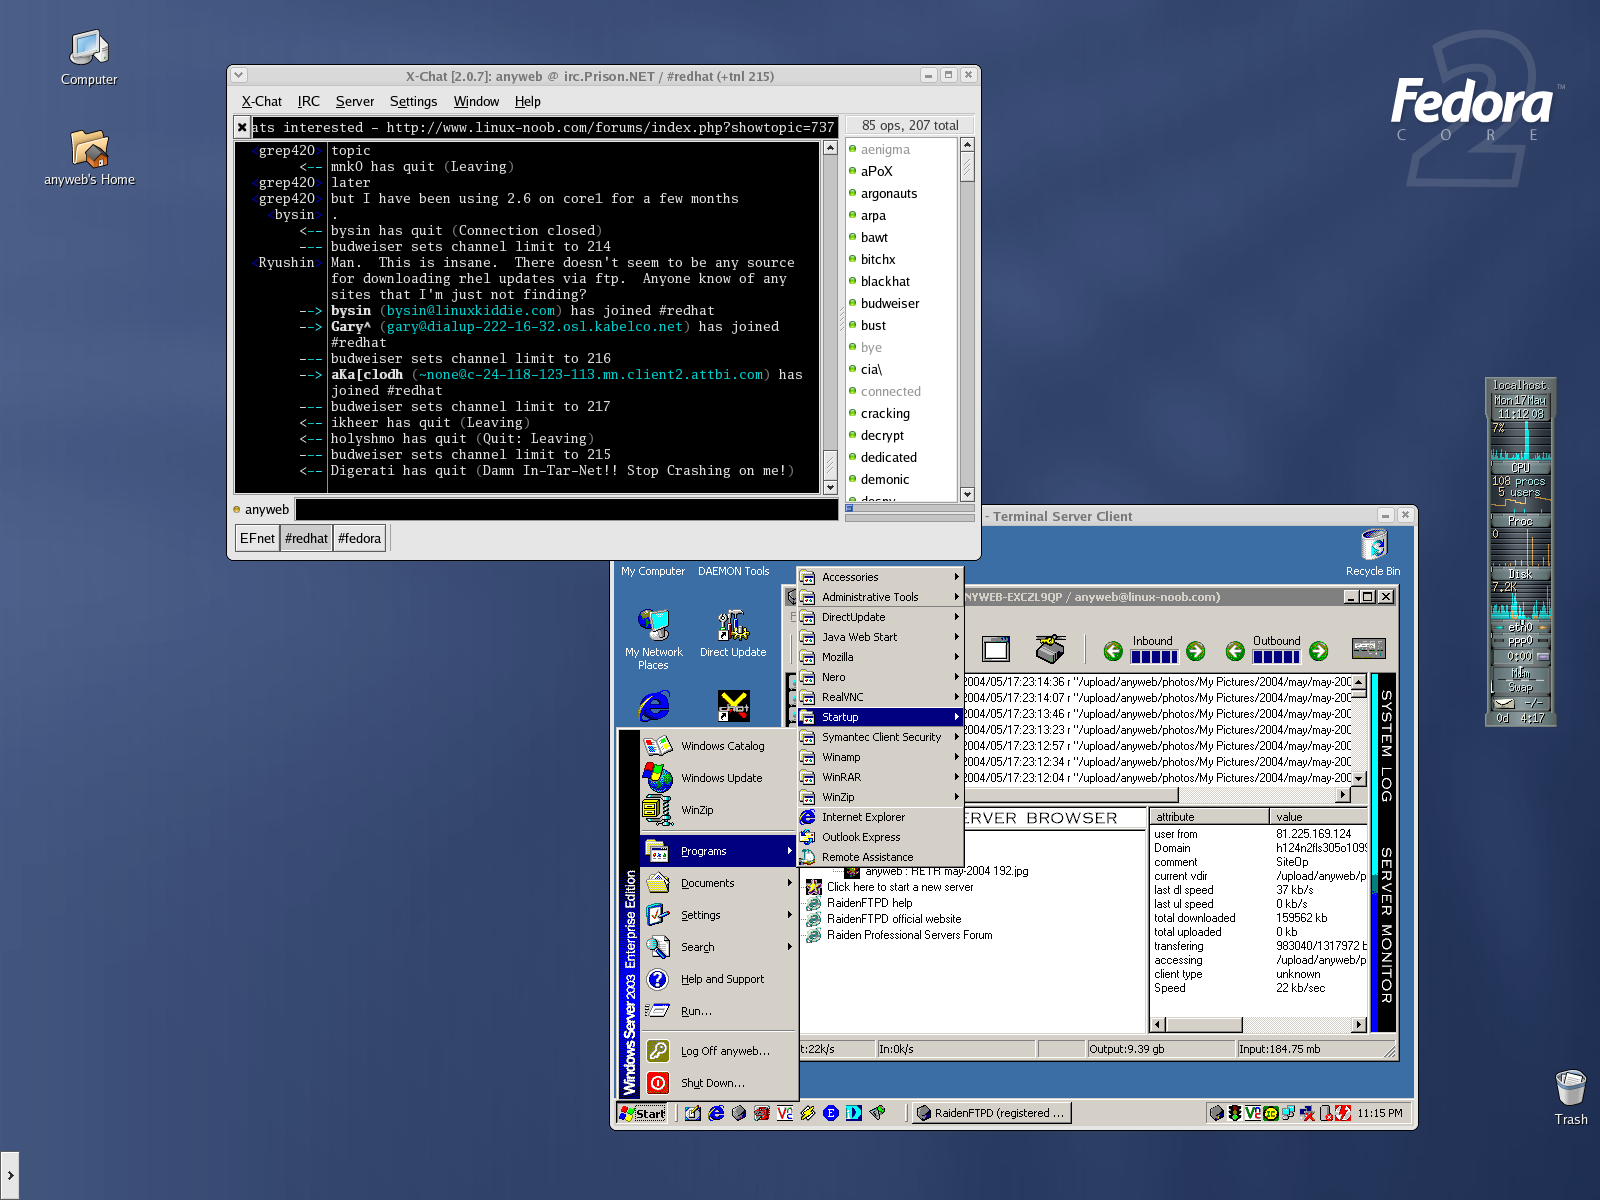Decrease Inbound speed with left arrow
1600x1200 pixels.
1113,651
